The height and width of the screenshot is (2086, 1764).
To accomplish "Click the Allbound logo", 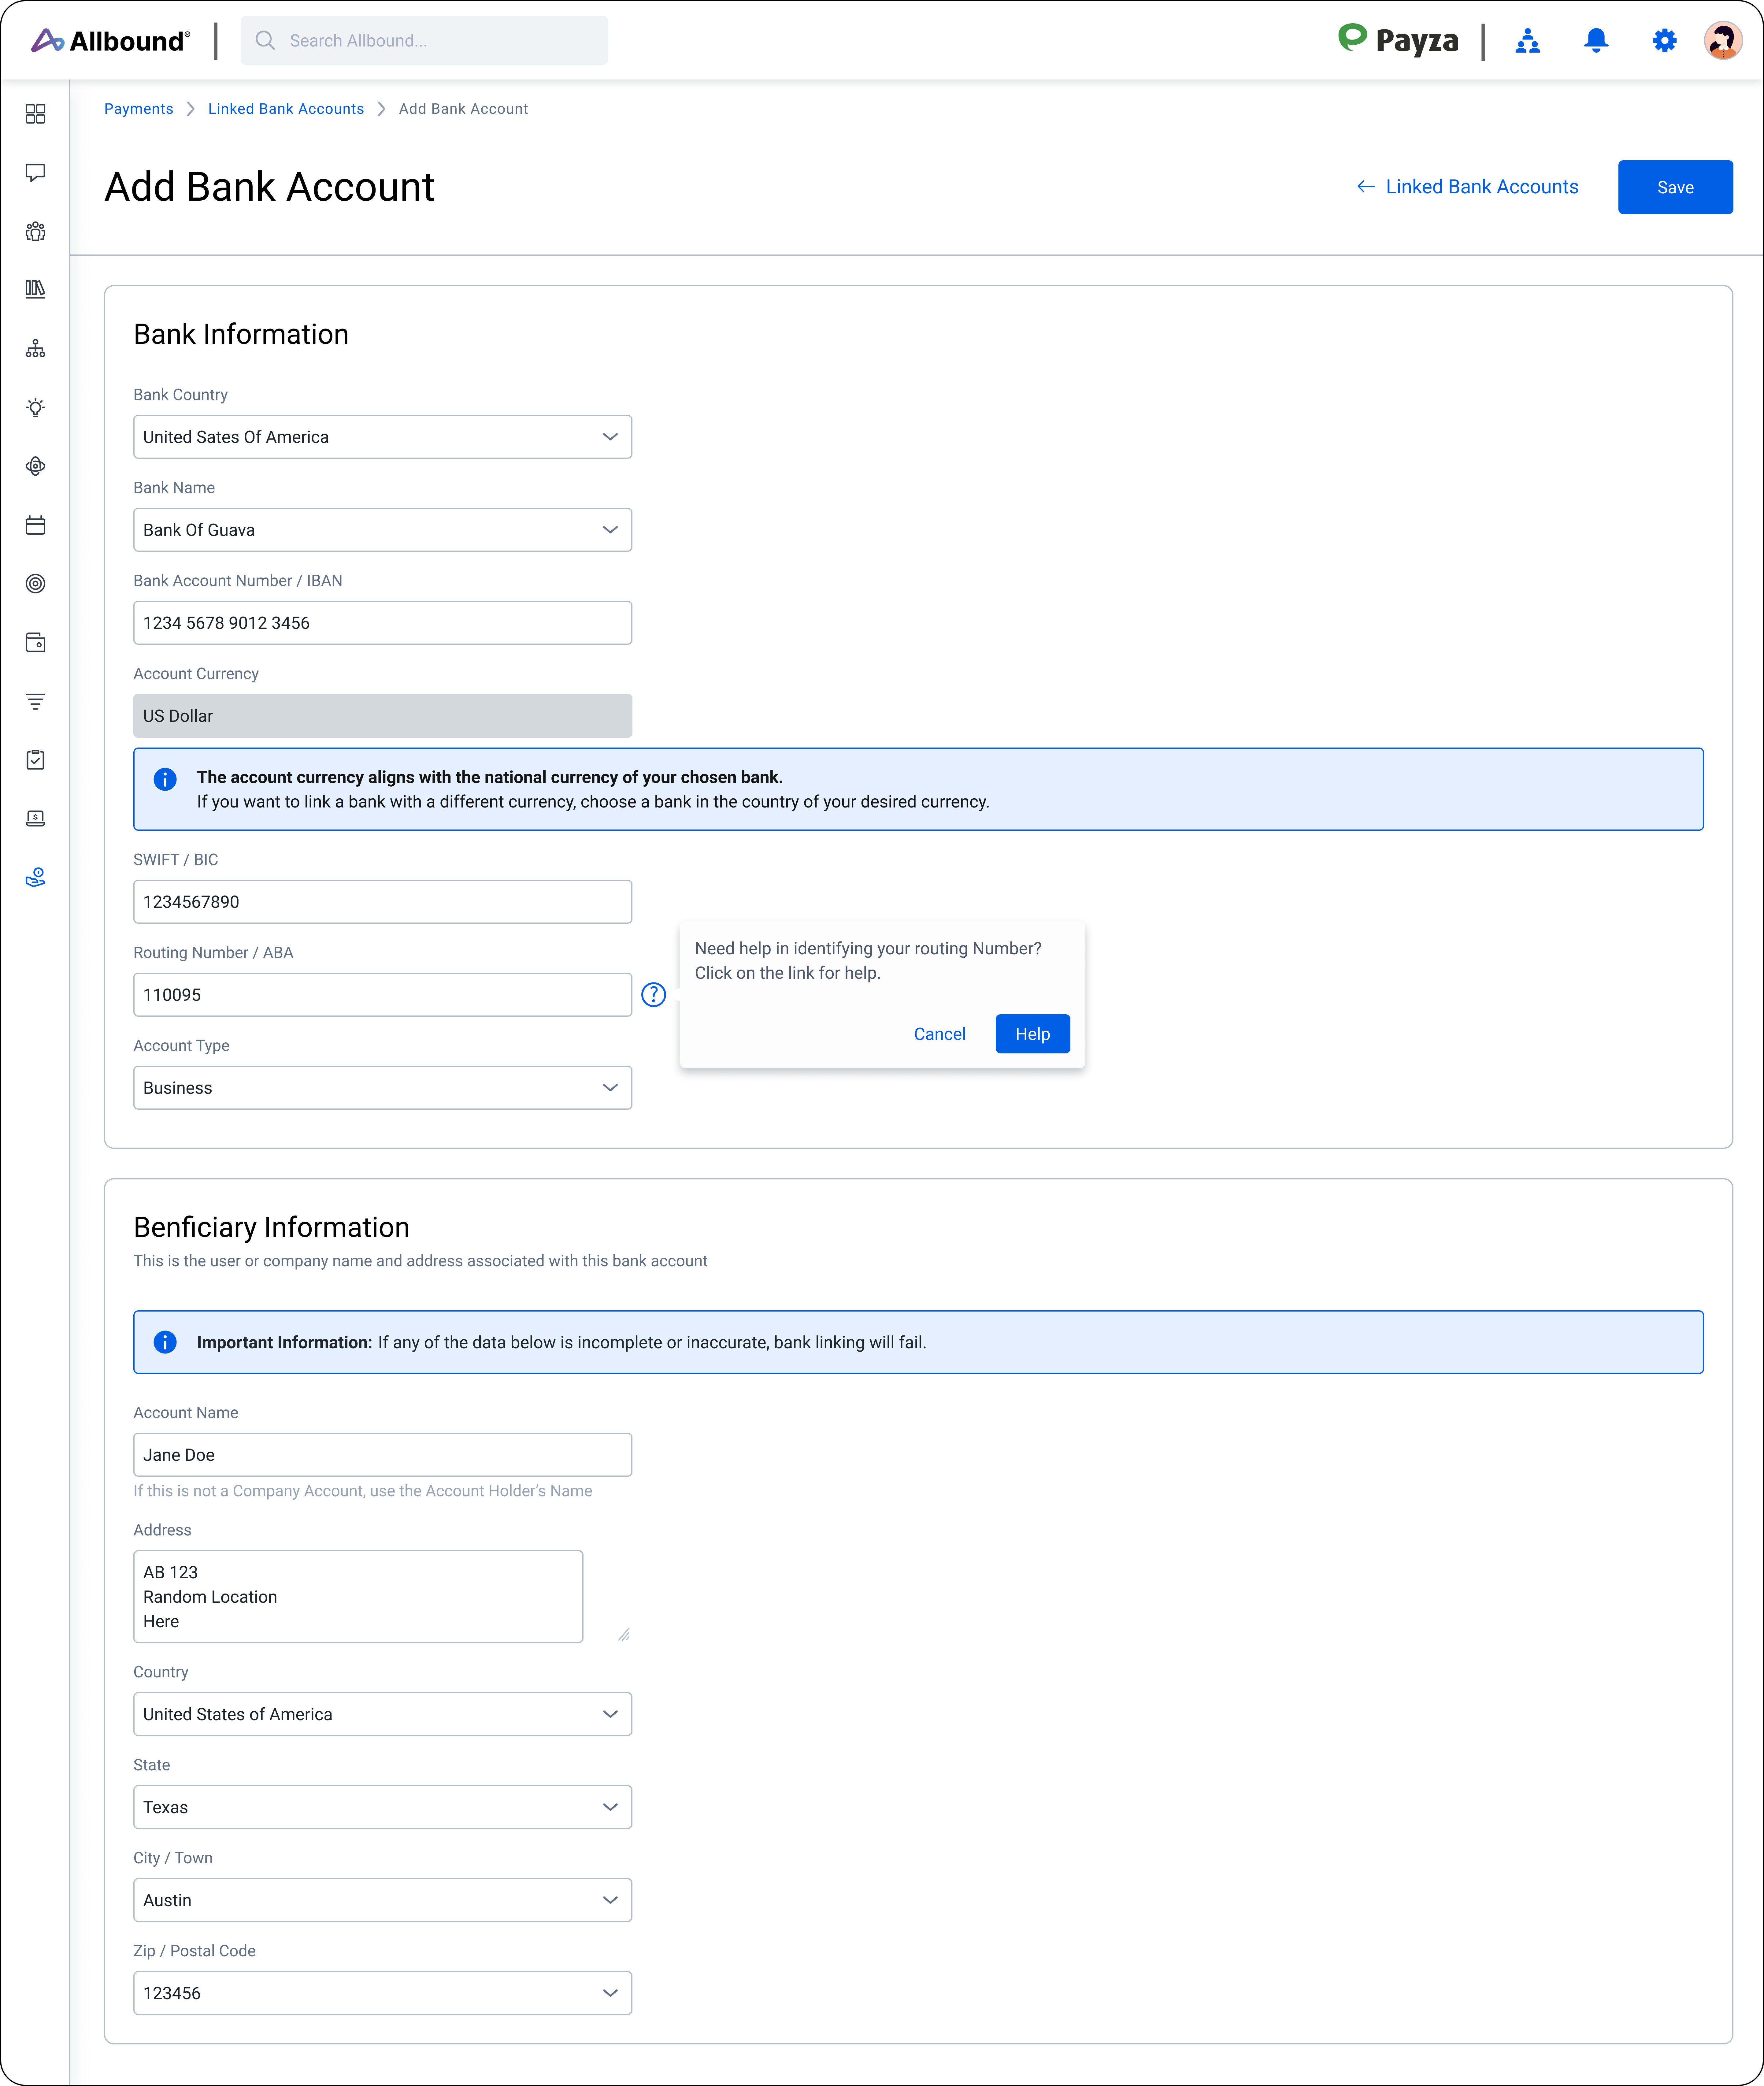I will pyautogui.click(x=110, y=40).
